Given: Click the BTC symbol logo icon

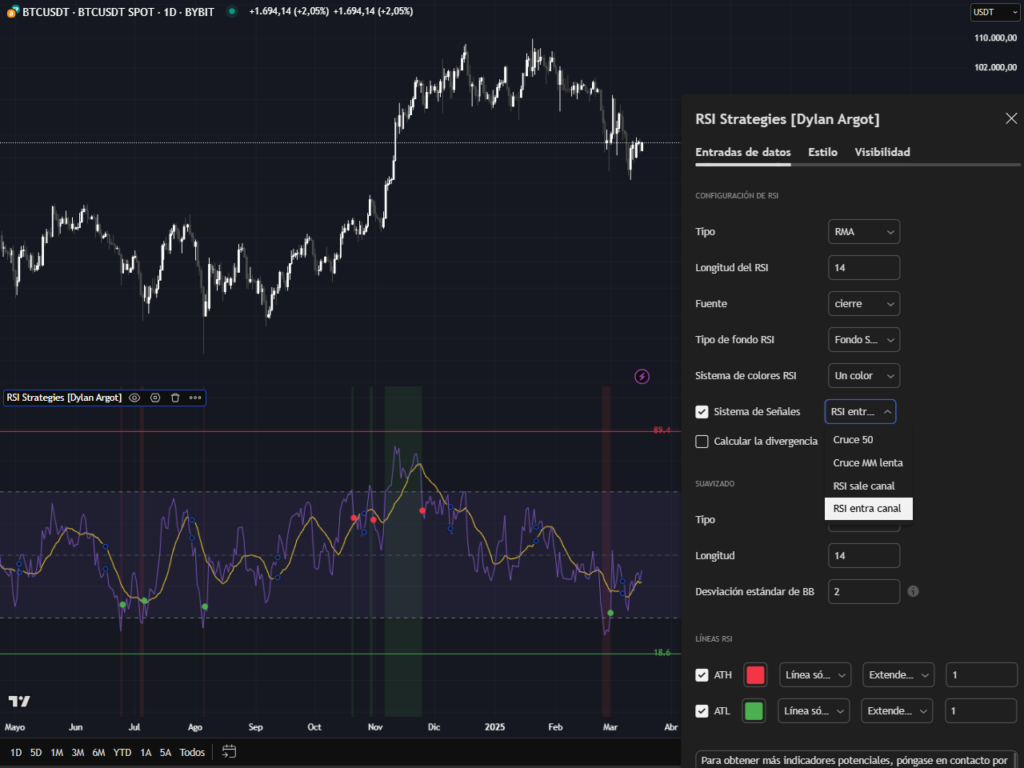Looking at the screenshot, I should pos(12,12).
